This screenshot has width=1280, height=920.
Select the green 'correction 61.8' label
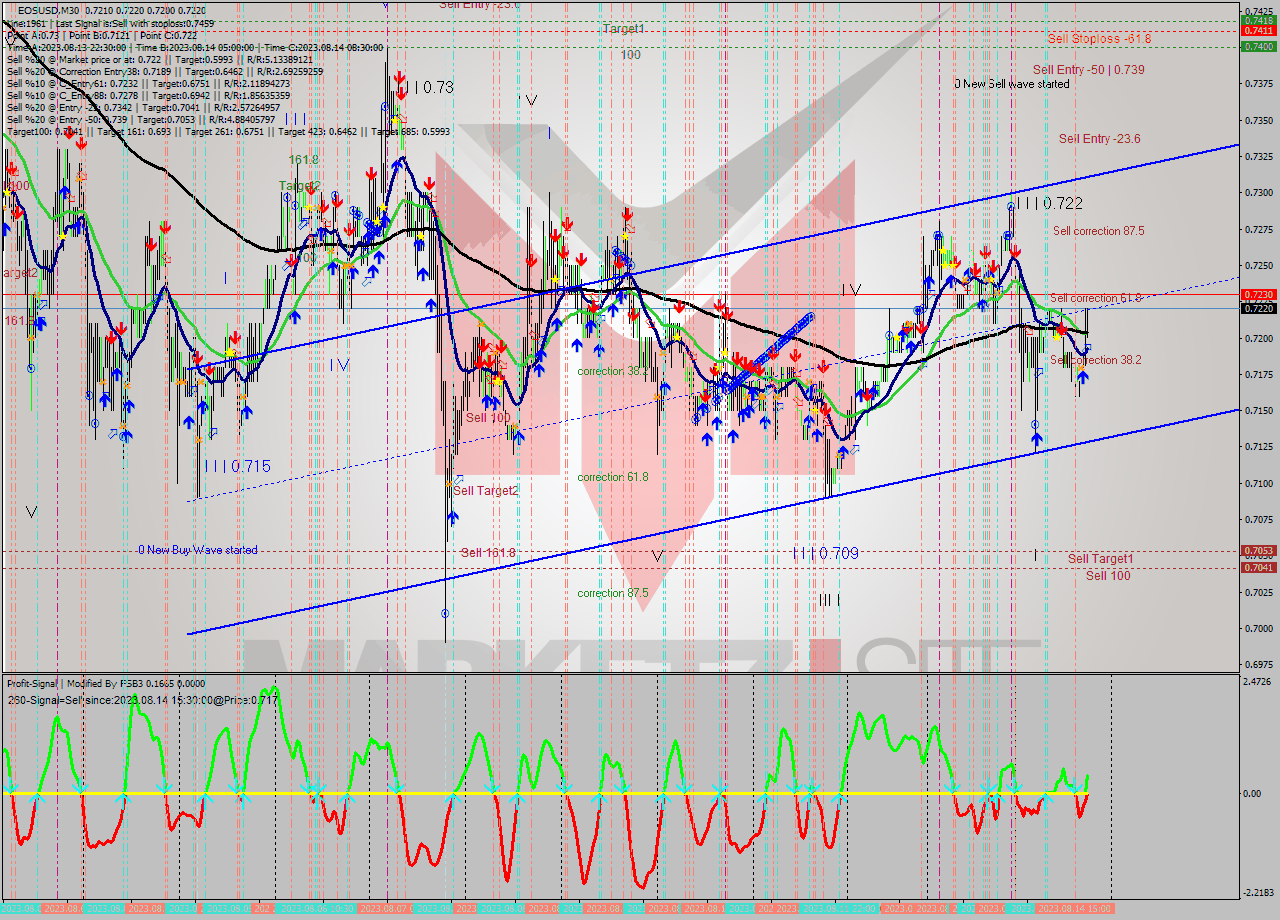pyautogui.click(x=612, y=477)
